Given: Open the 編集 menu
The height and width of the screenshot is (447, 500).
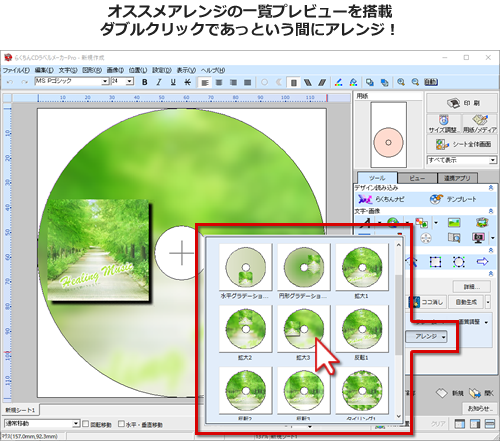Looking at the screenshot, I should point(44,70).
